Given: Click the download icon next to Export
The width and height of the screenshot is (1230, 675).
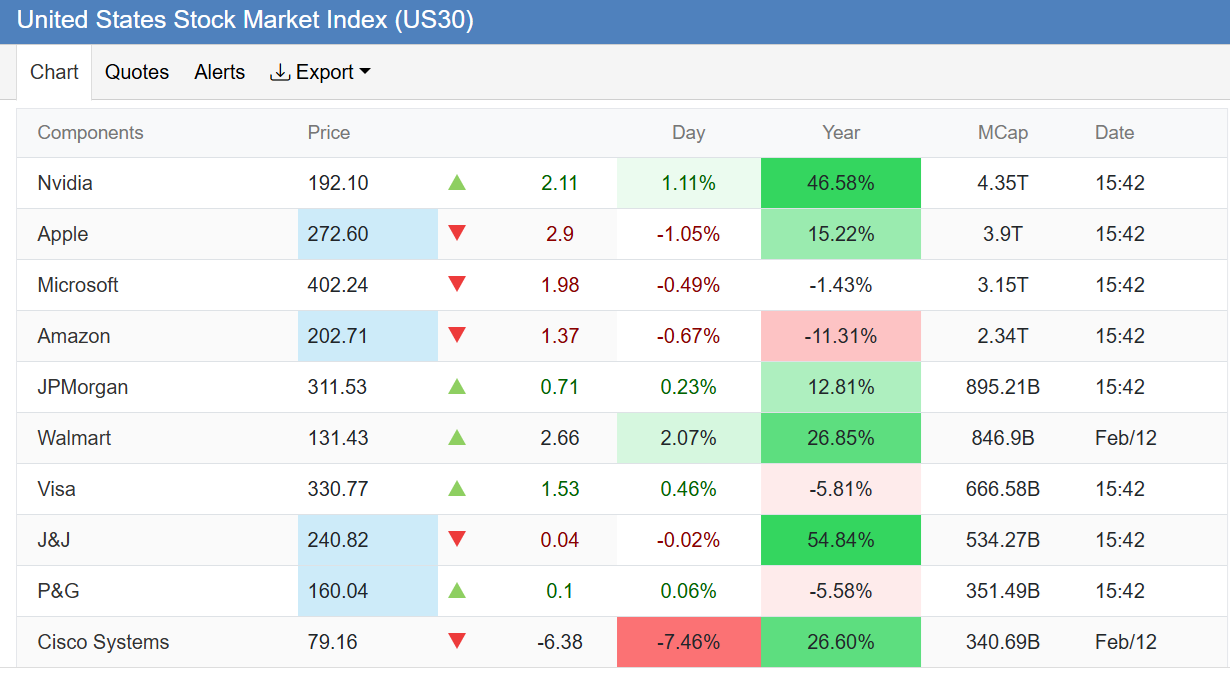Looking at the screenshot, I should 280,72.
